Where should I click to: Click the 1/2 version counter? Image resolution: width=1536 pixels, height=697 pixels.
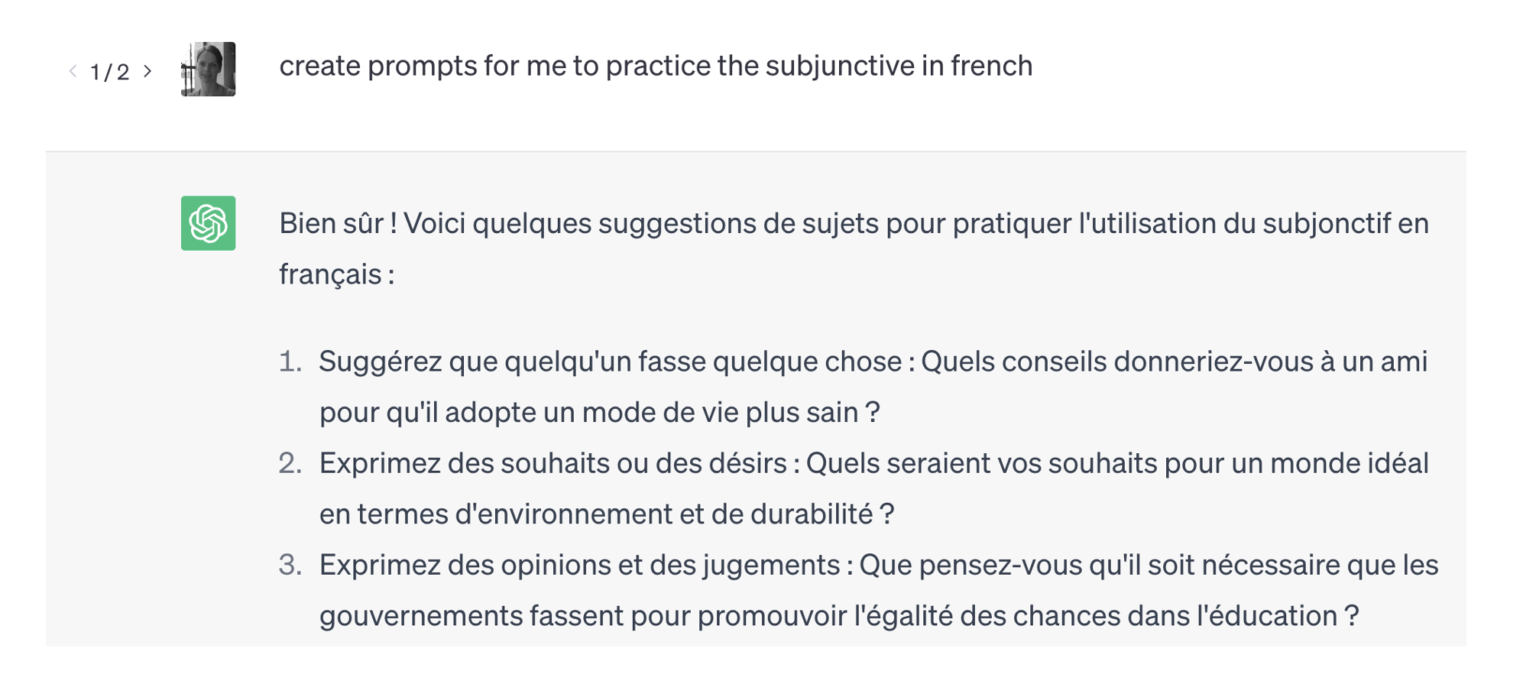[x=108, y=70]
